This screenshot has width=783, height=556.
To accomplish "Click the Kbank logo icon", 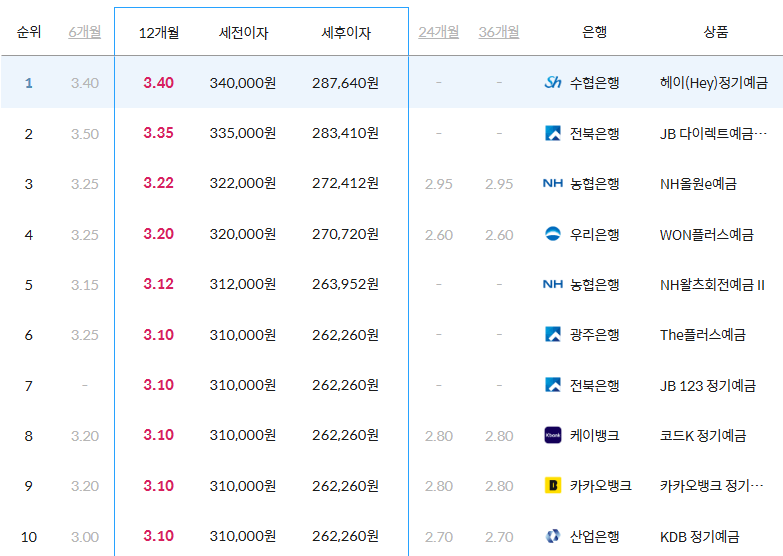I will coord(553,435).
